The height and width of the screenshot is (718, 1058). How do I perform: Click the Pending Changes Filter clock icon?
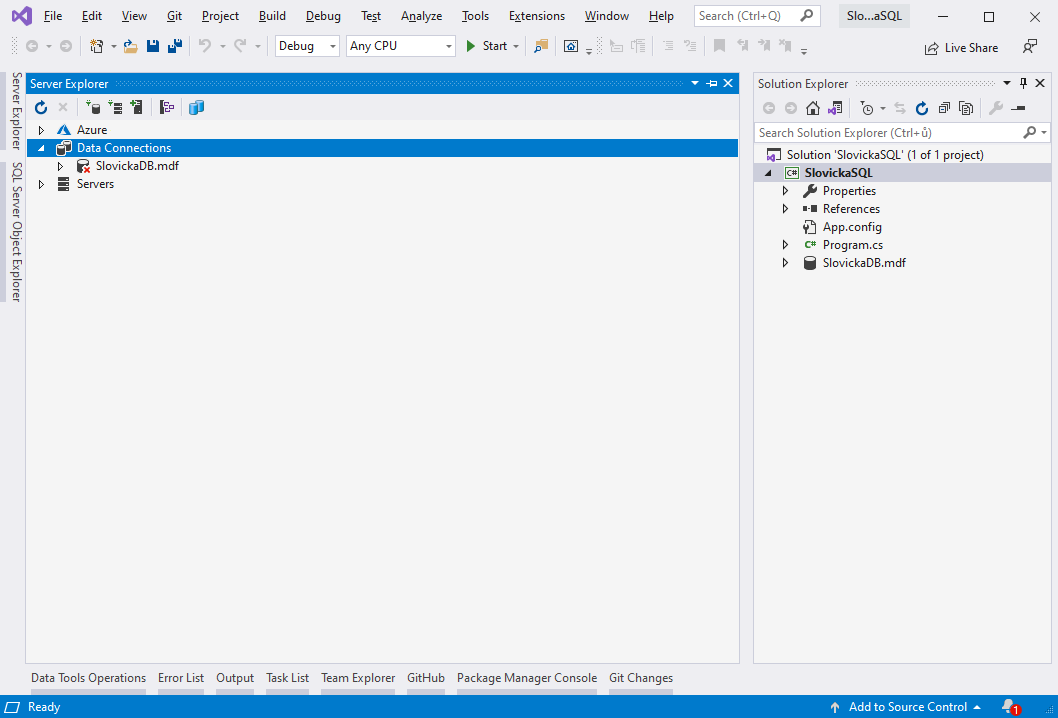point(867,108)
